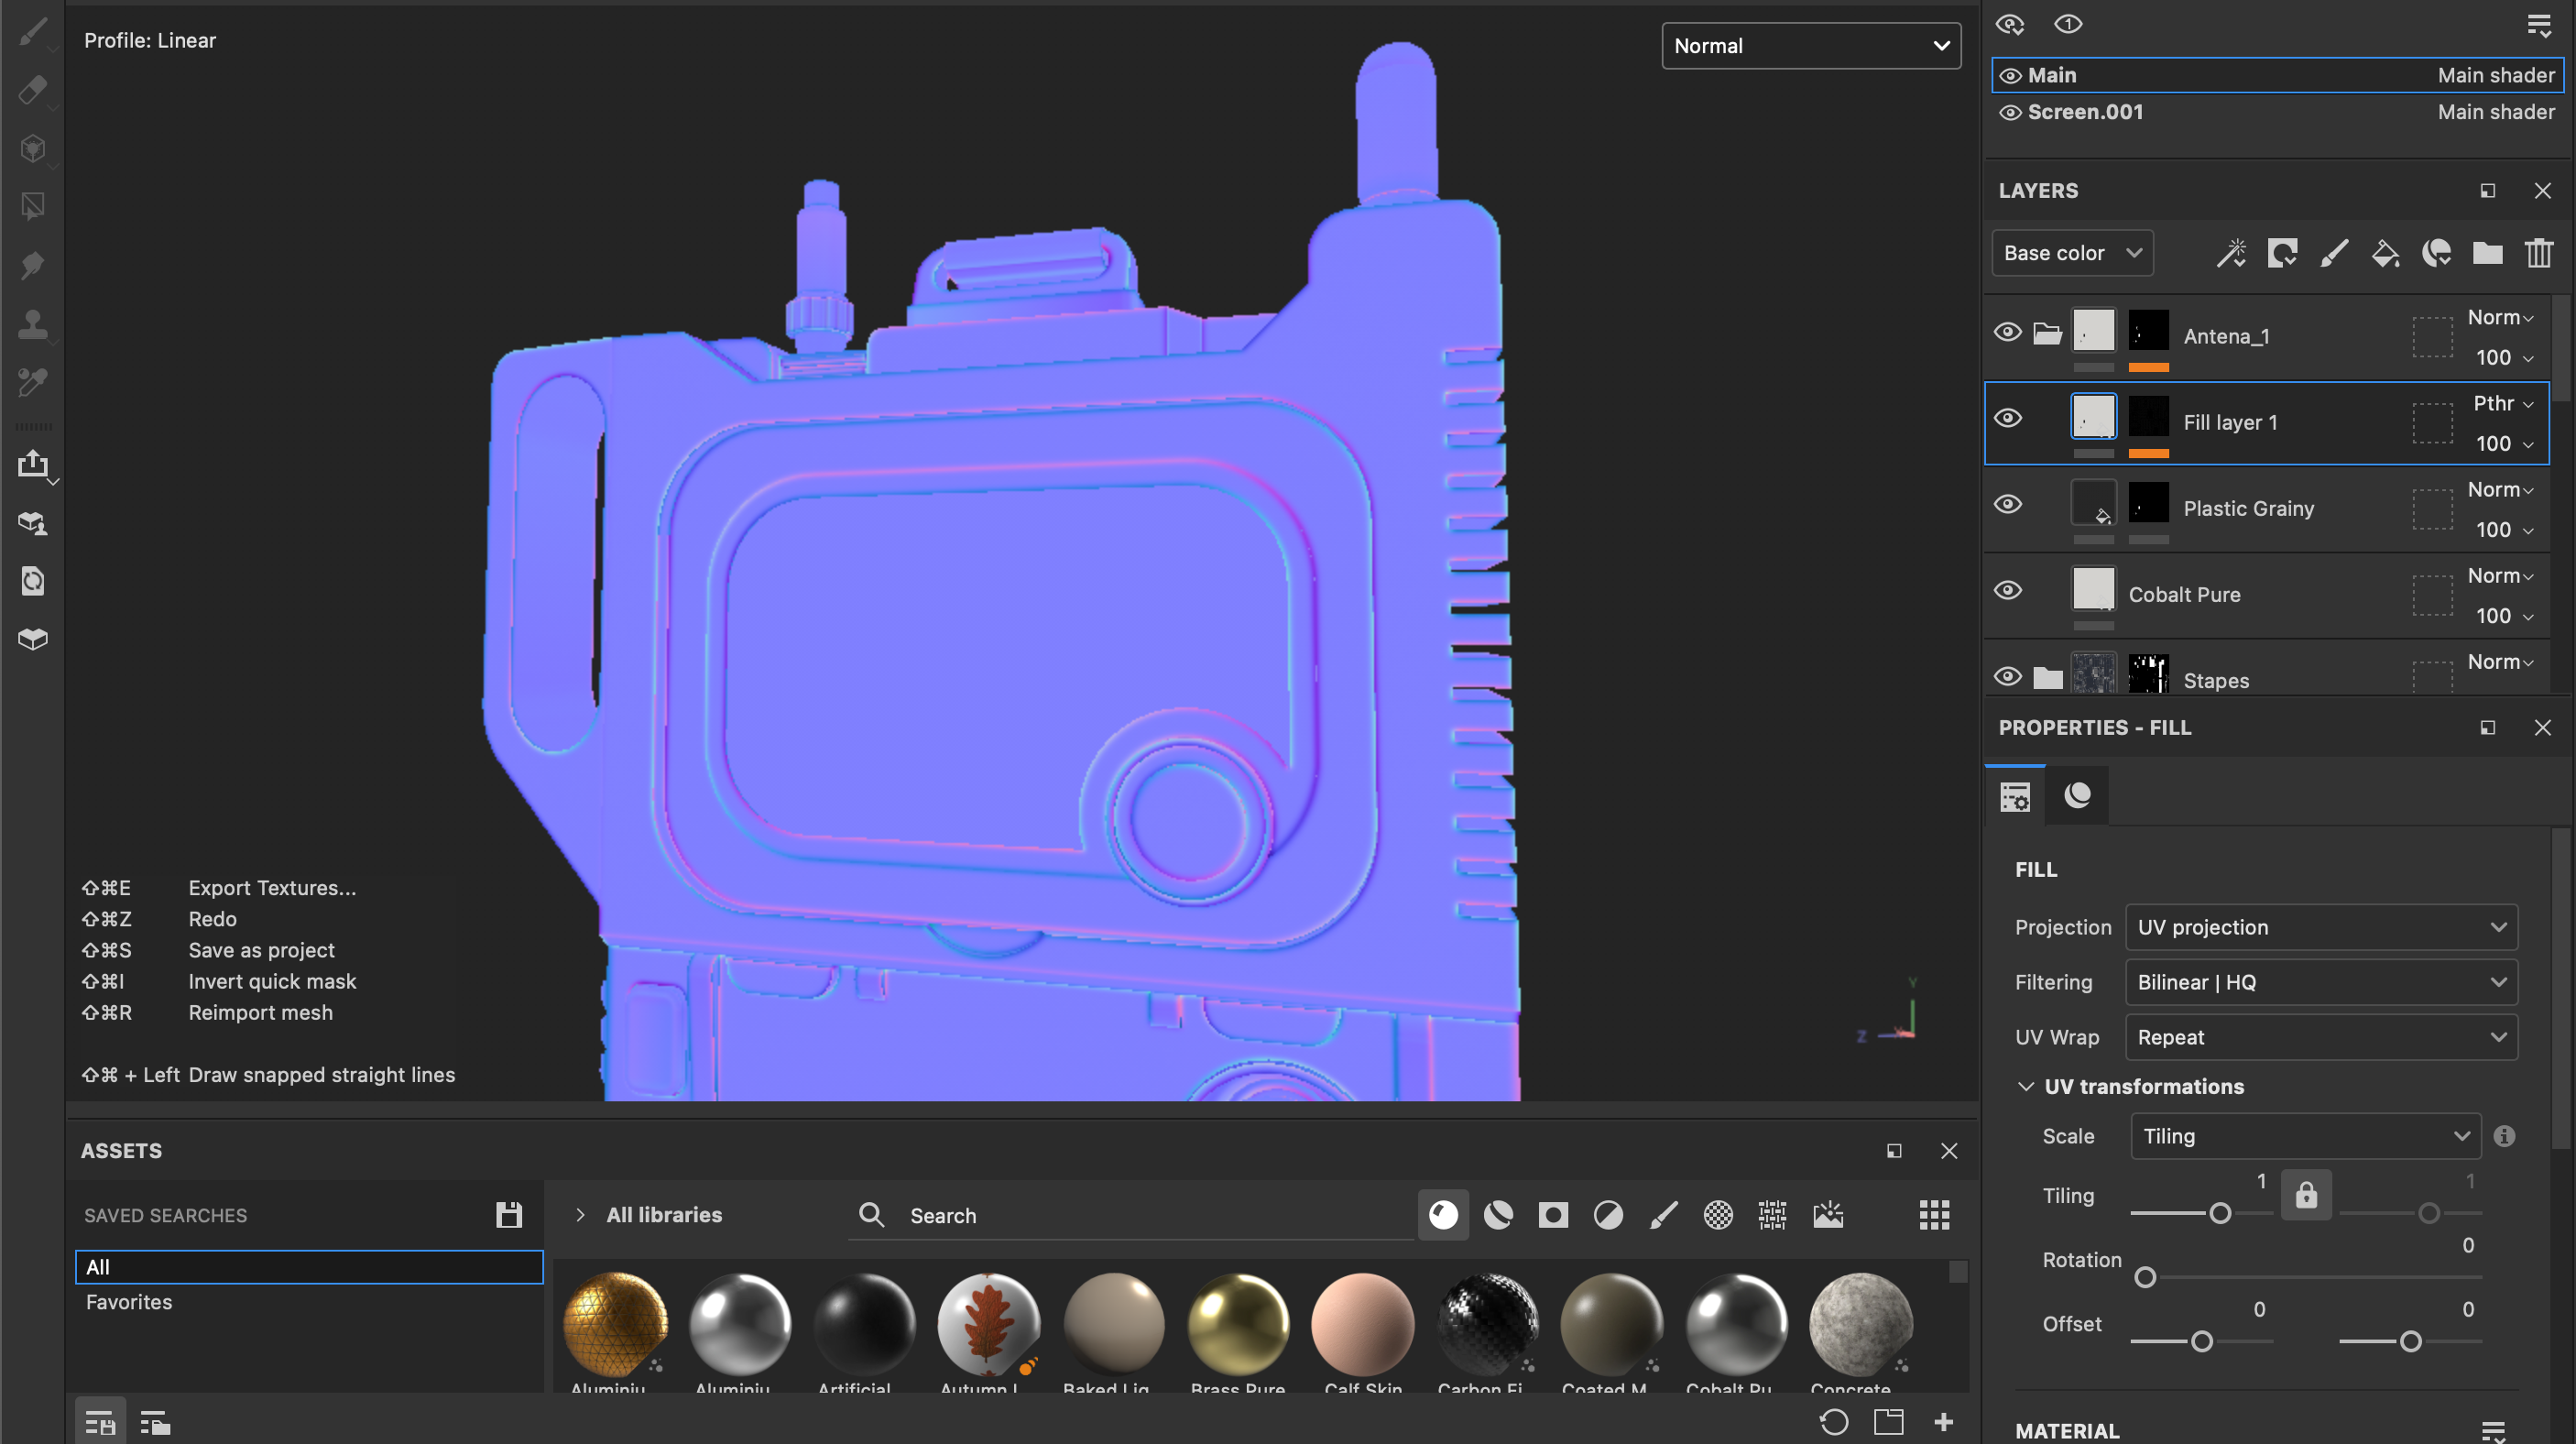2576x1444 pixels.
Task: Add an effect with the magic wand icon
Action: click(x=2231, y=253)
